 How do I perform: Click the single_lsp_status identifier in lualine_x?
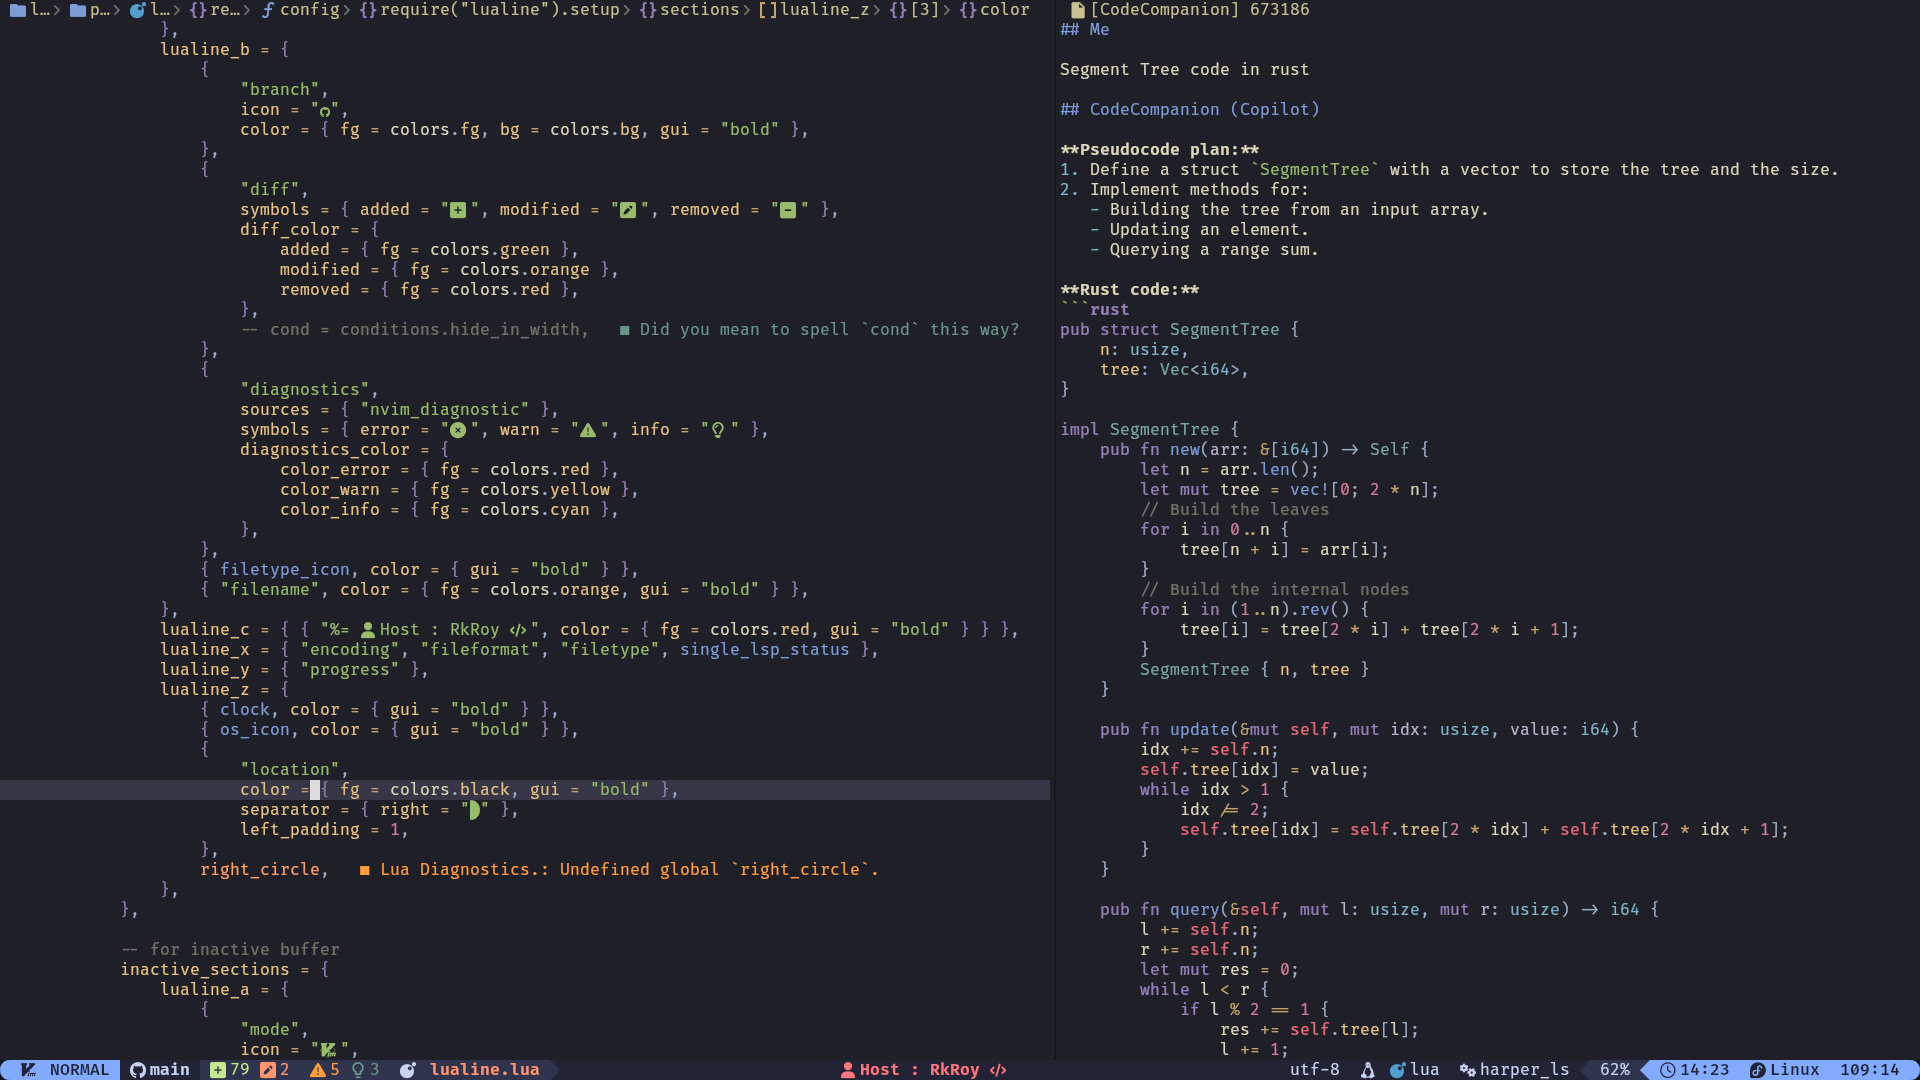tap(764, 650)
